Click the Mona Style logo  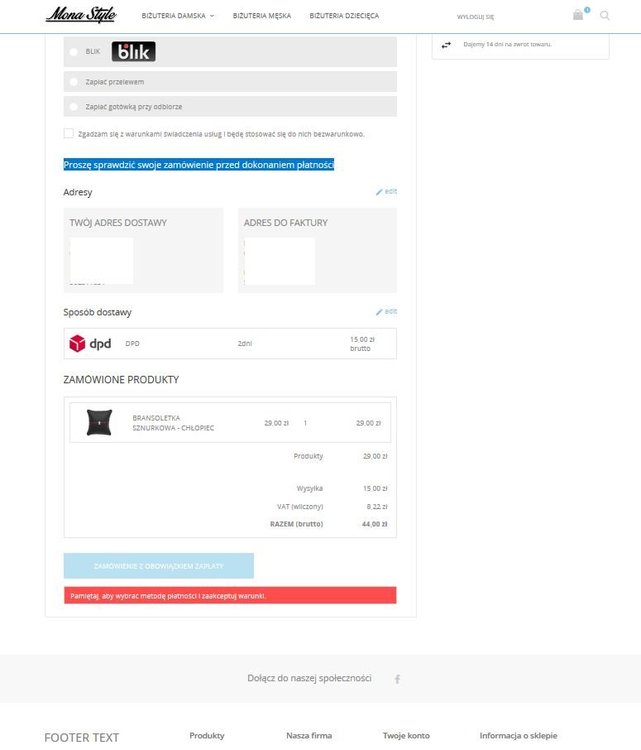(81, 14)
